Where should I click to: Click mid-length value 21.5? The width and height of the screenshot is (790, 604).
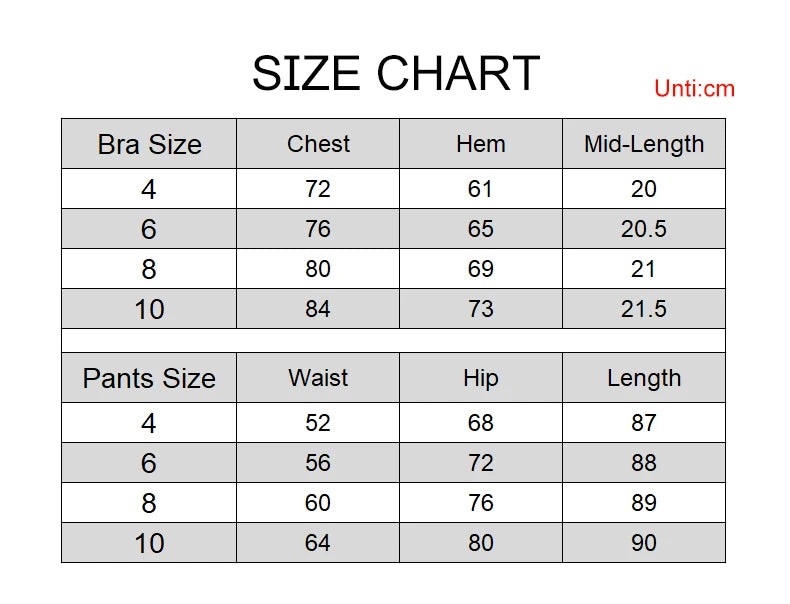click(x=643, y=309)
